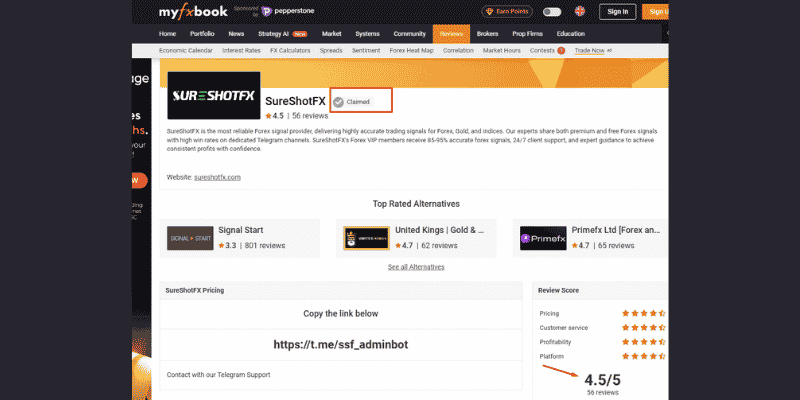Open FX Calculators link
Viewport: 800px width, 400px height.
[290, 51]
